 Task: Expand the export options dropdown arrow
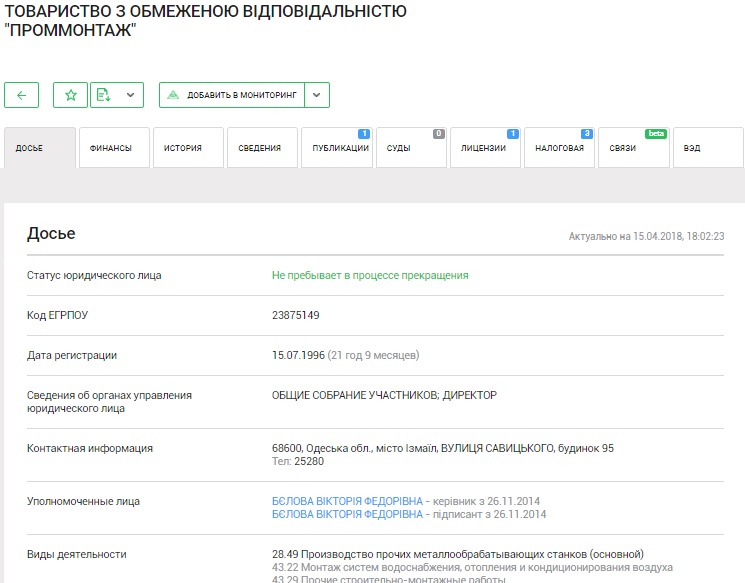[x=130, y=95]
